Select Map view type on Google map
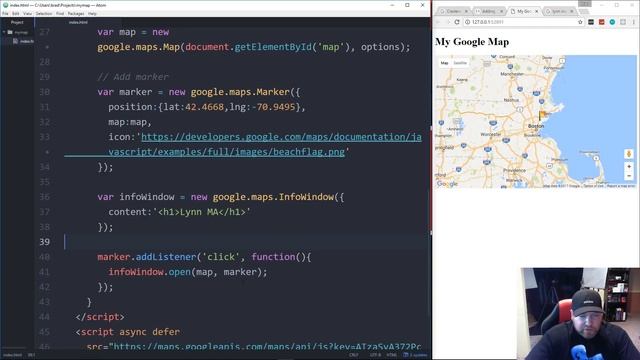The height and width of the screenshot is (360, 640). pyautogui.click(x=444, y=63)
